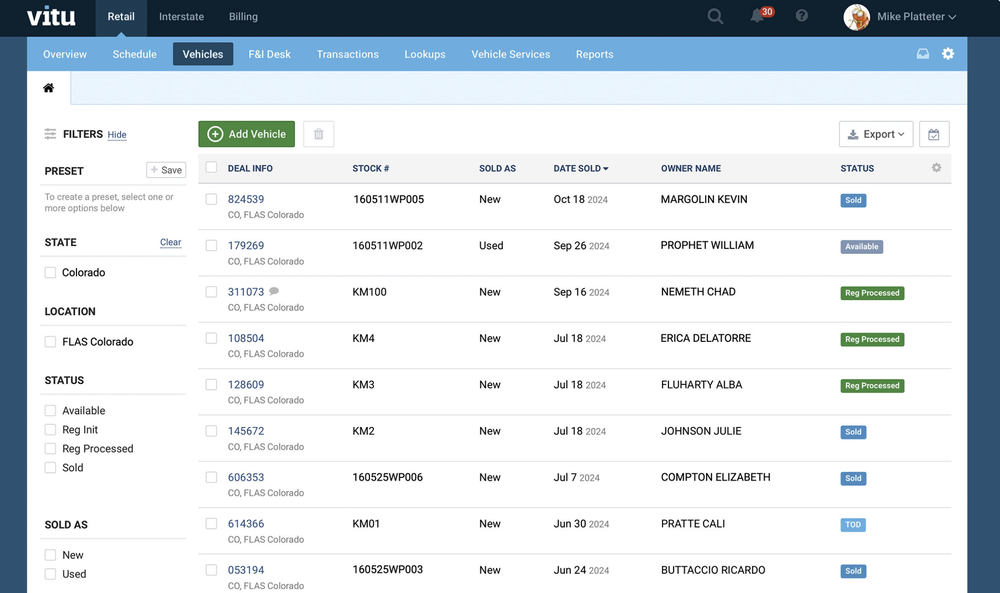Open the column settings gear in the table header
Screen dimensions: 1000x593
935,168
